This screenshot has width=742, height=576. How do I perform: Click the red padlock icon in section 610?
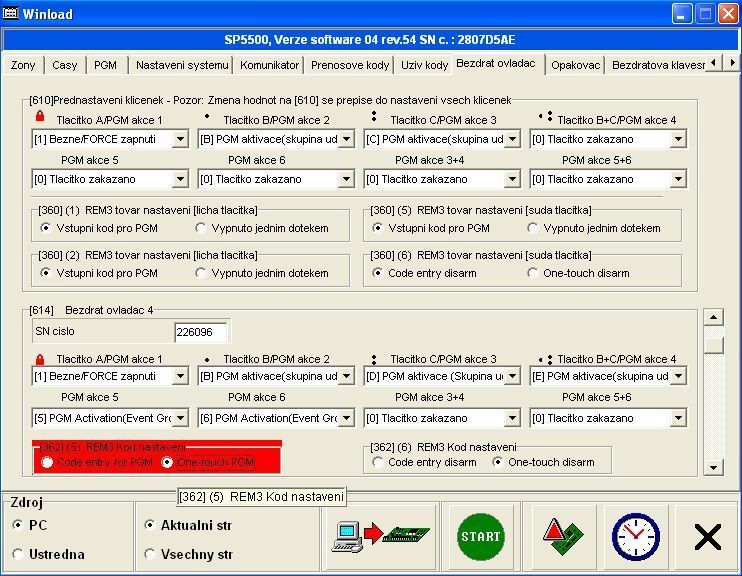[x=39, y=119]
